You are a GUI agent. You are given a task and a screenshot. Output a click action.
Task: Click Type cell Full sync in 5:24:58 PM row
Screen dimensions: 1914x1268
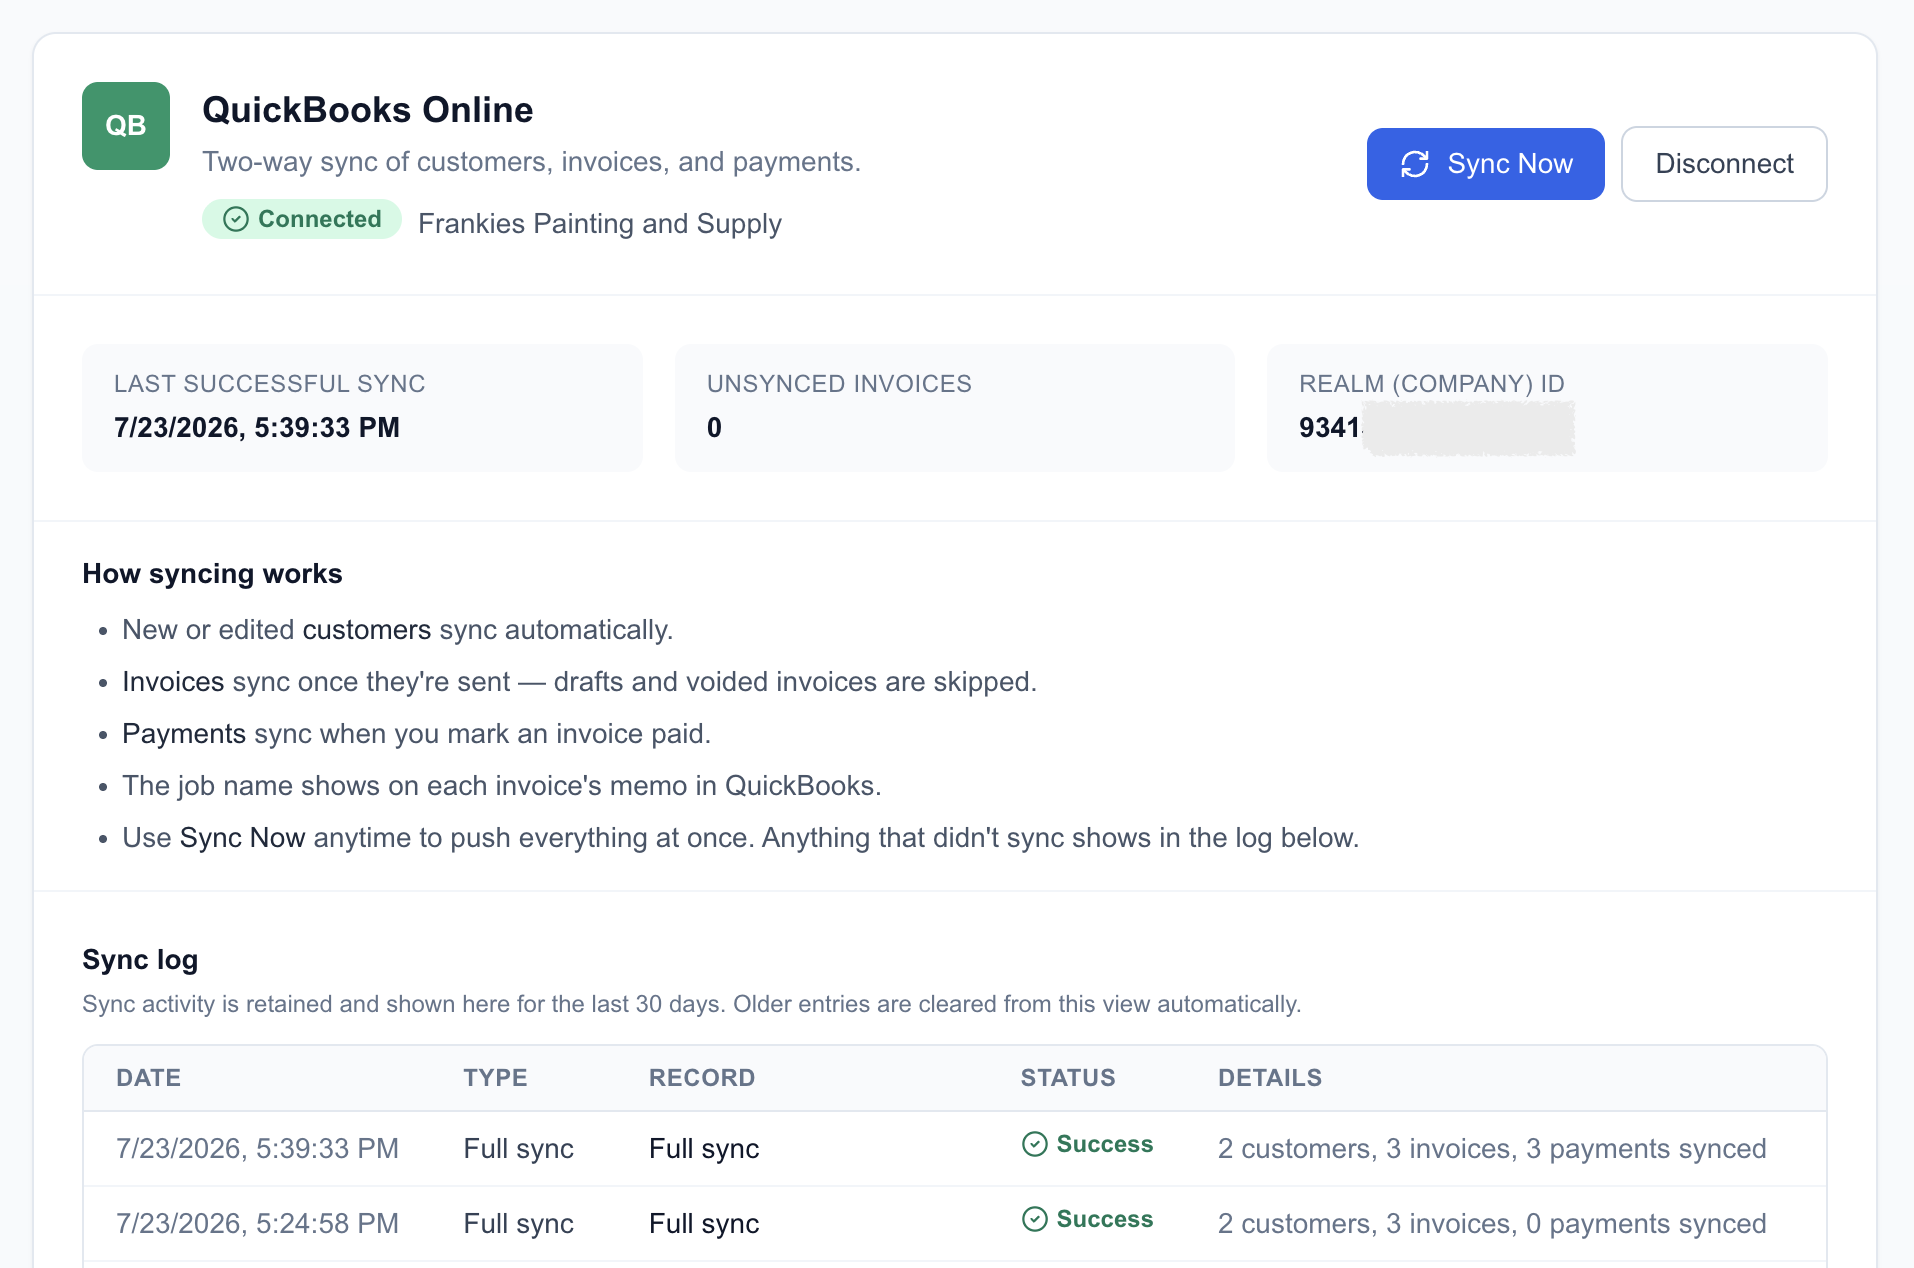(519, 1224)
